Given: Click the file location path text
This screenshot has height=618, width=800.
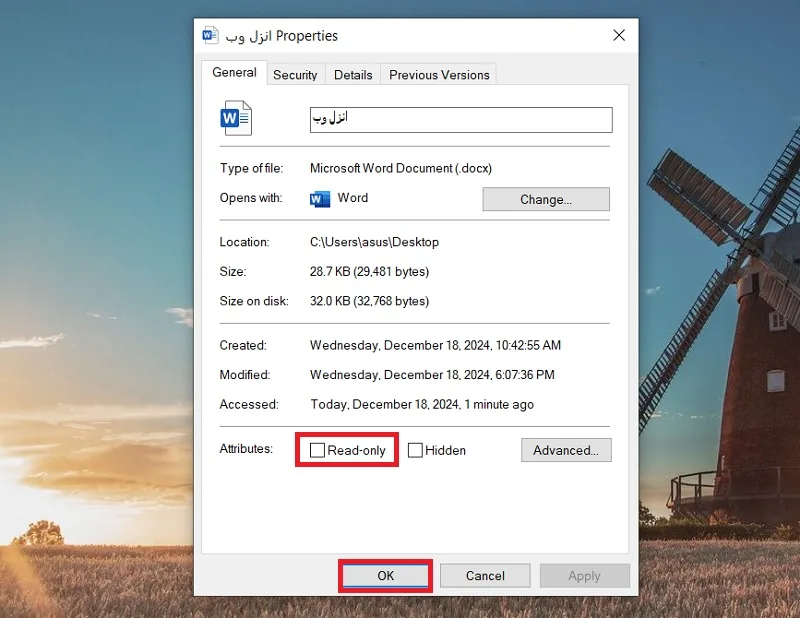Looking at the screenshot, I should (374, 242).
